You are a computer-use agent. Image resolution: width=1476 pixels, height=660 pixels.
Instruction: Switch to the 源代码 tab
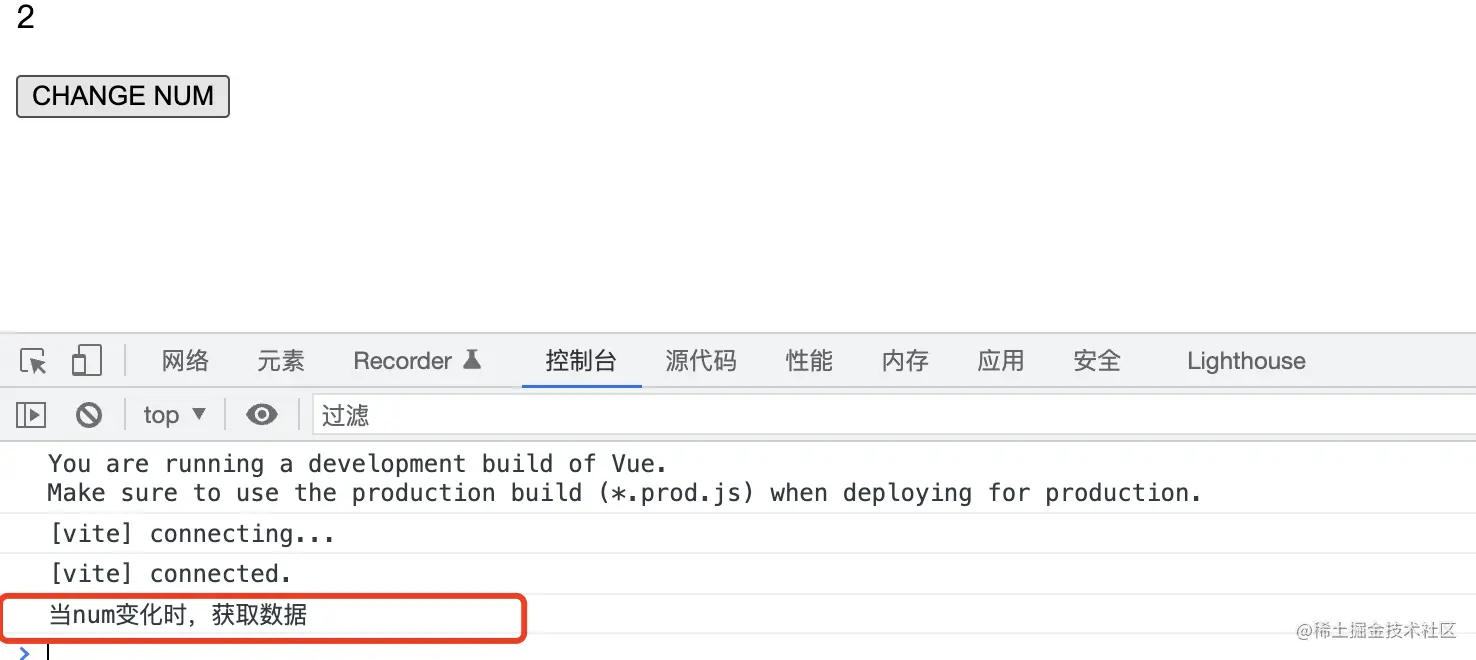tap(701, 361)
